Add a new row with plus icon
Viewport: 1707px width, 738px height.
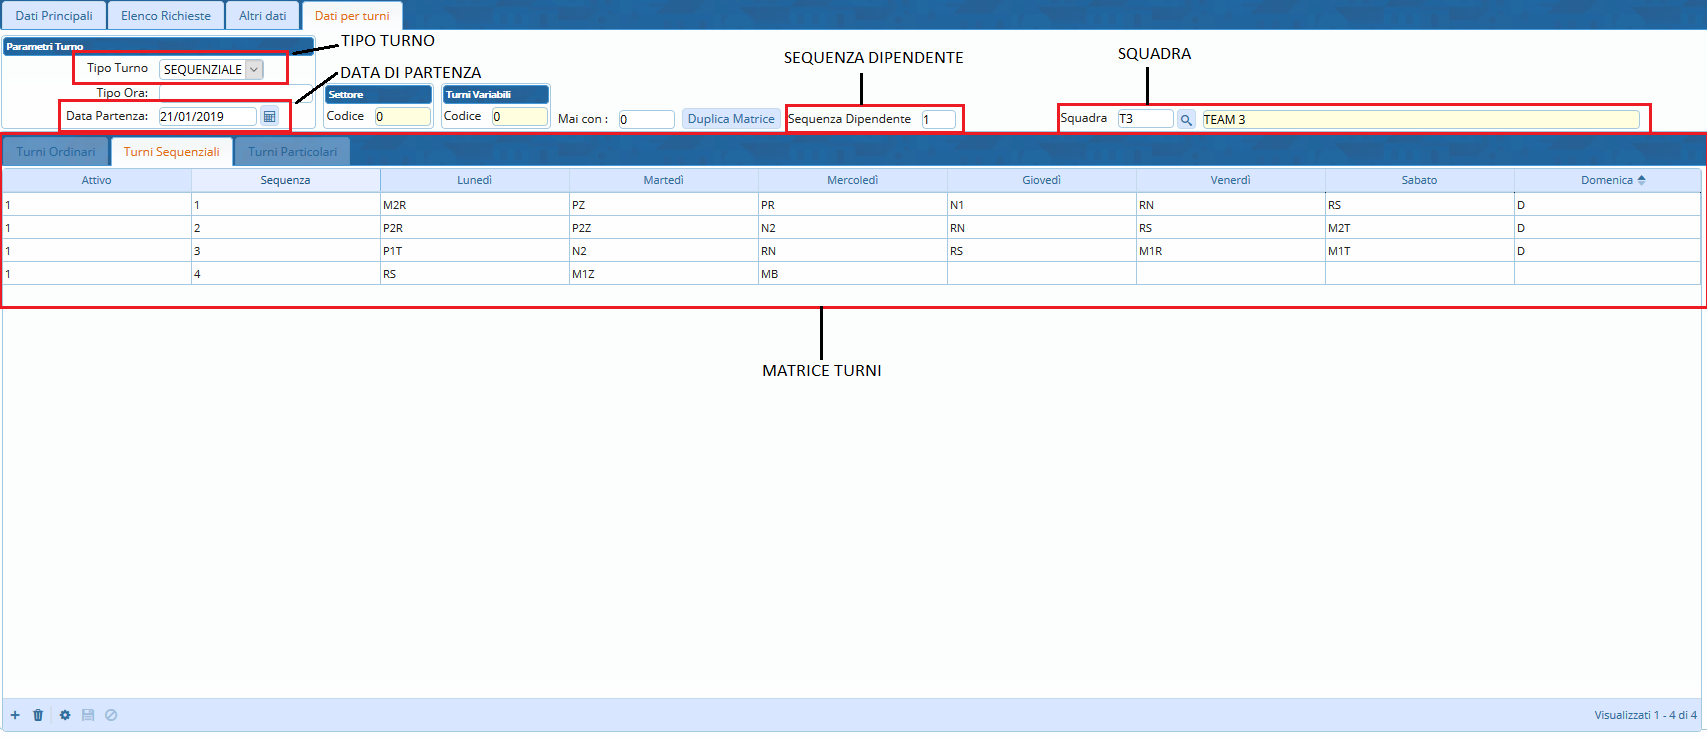coord(15,715)
